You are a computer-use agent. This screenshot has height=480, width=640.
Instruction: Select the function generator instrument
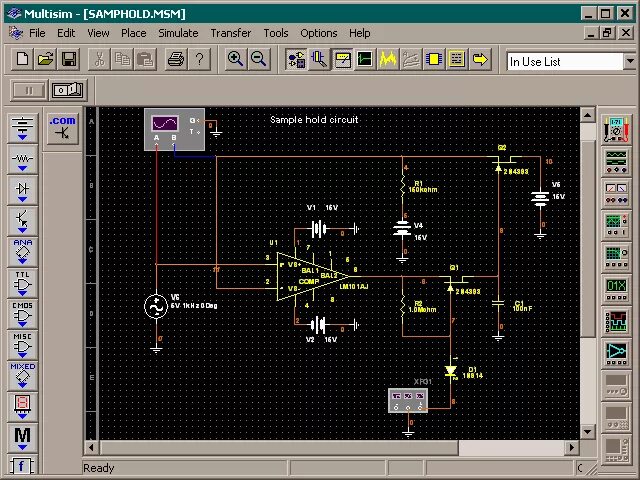pyautogui.click(x=616, y=162)
